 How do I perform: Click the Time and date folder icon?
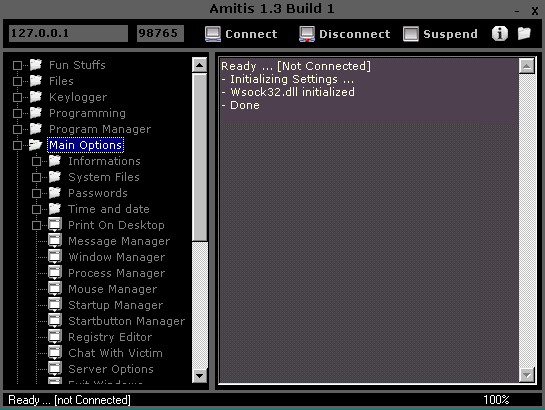tap(55, 209)
